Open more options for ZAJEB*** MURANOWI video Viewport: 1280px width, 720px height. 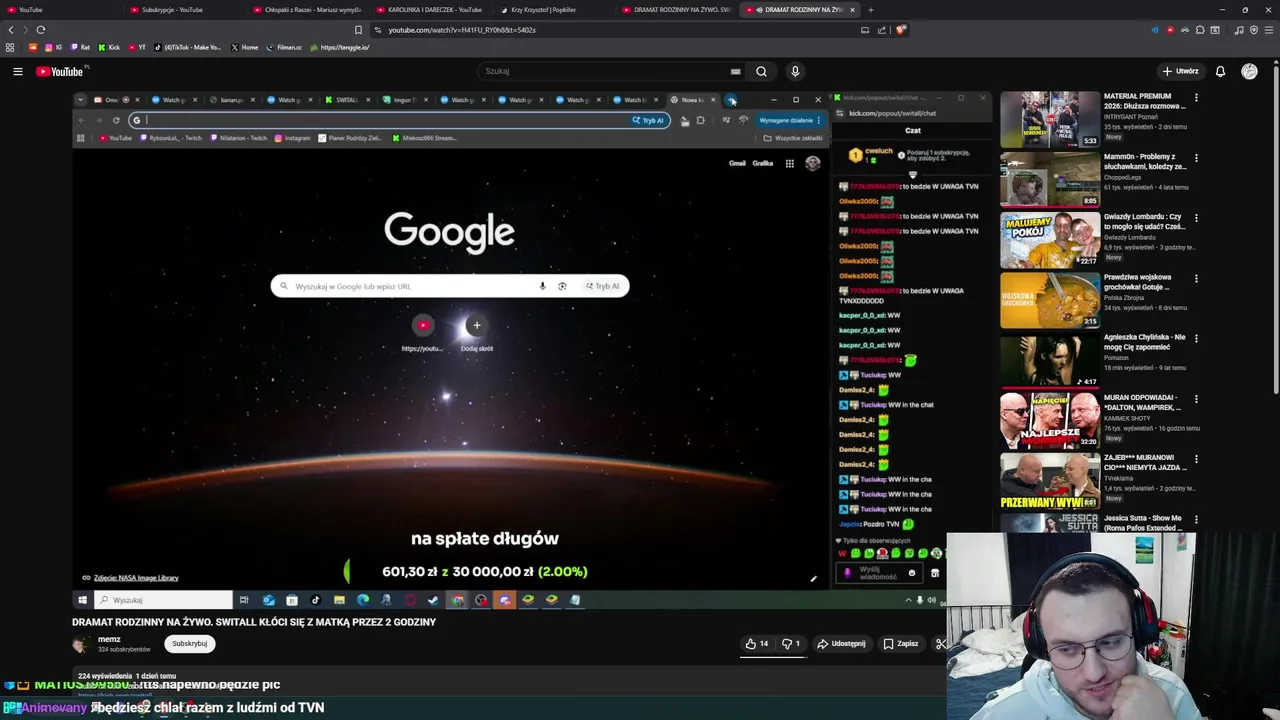tap(1196, 459)
